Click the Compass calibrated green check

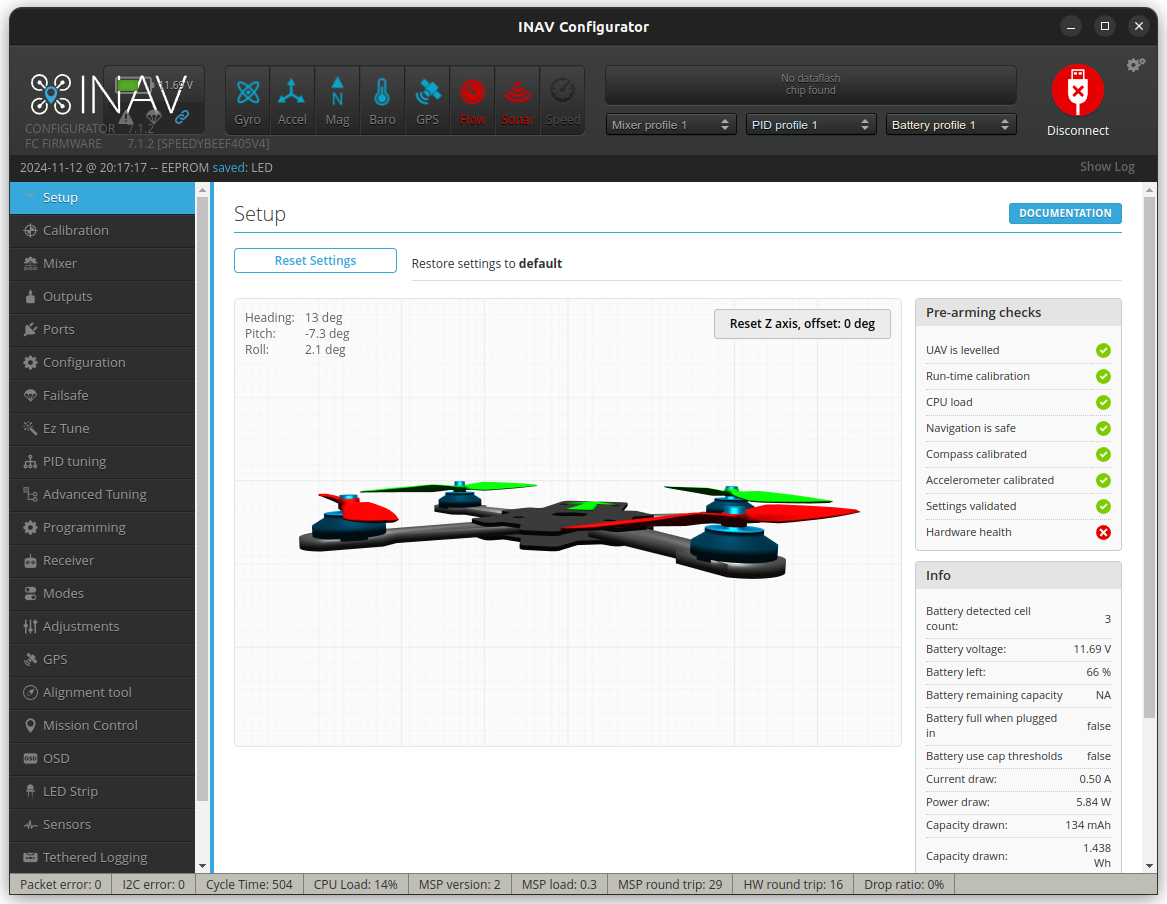[x=1103, y=455]
